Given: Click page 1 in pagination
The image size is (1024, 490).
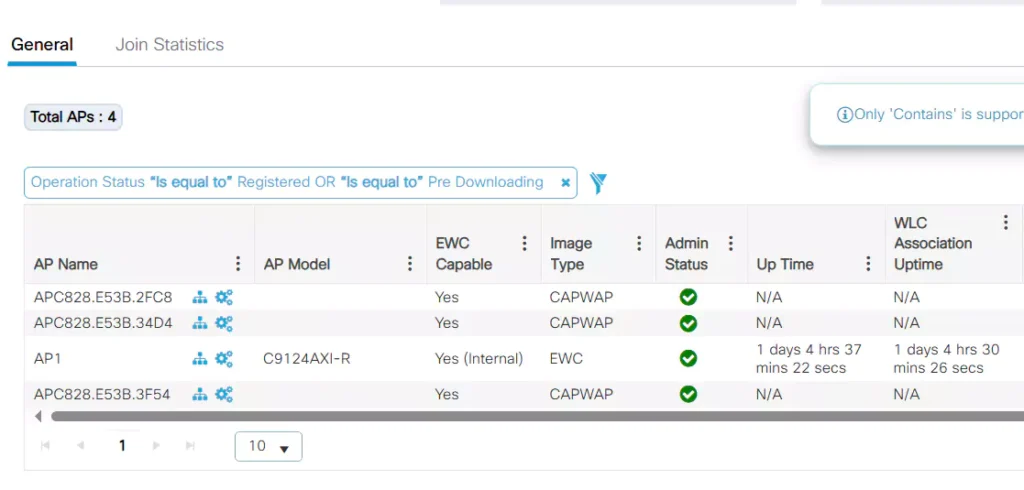Looking at the screenshot, I should pyautogui.click(x=122, y=446).
